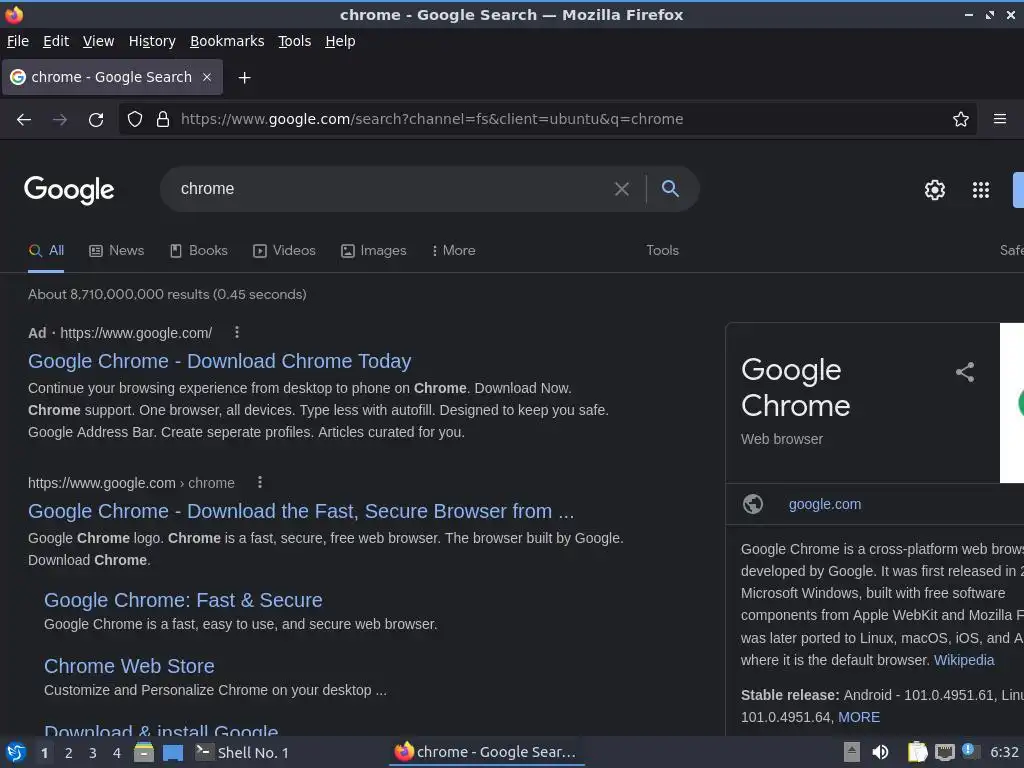Switch to Videos results
This screenshot has width=1024, height=768.
pyautogui.click(x=284, y=251)
